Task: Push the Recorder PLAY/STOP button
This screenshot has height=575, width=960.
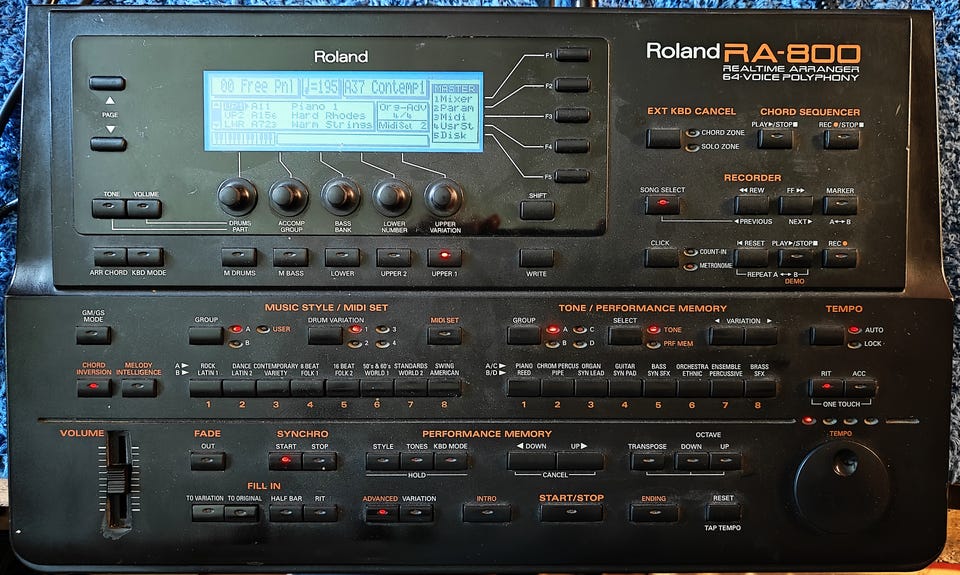Action: (x=795, y=258)
